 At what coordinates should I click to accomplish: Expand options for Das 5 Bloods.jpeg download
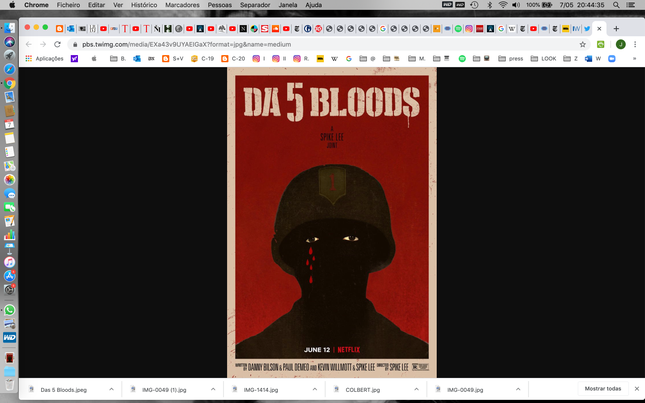point(111,389)
